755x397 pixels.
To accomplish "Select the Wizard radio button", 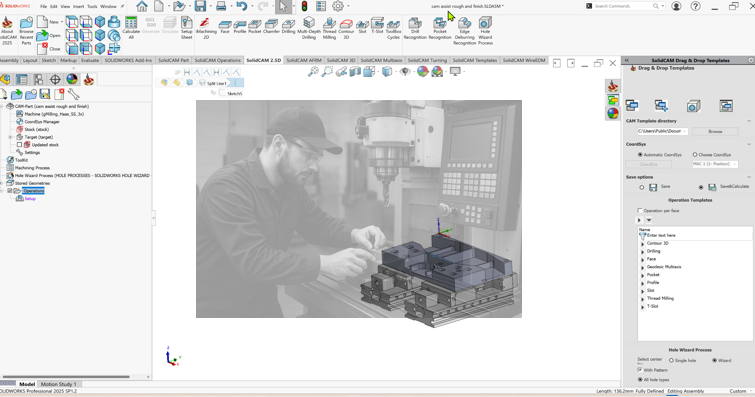I will point(715,360).
